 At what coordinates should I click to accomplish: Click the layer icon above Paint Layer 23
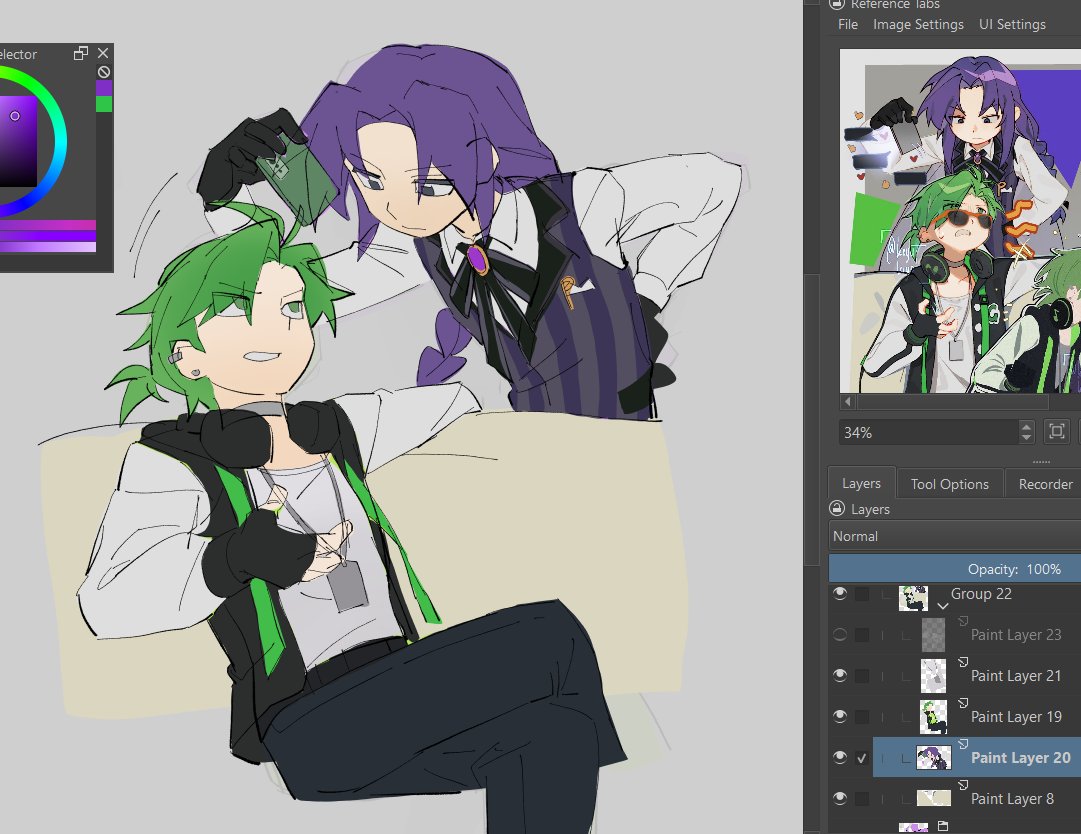click(963, 621)
